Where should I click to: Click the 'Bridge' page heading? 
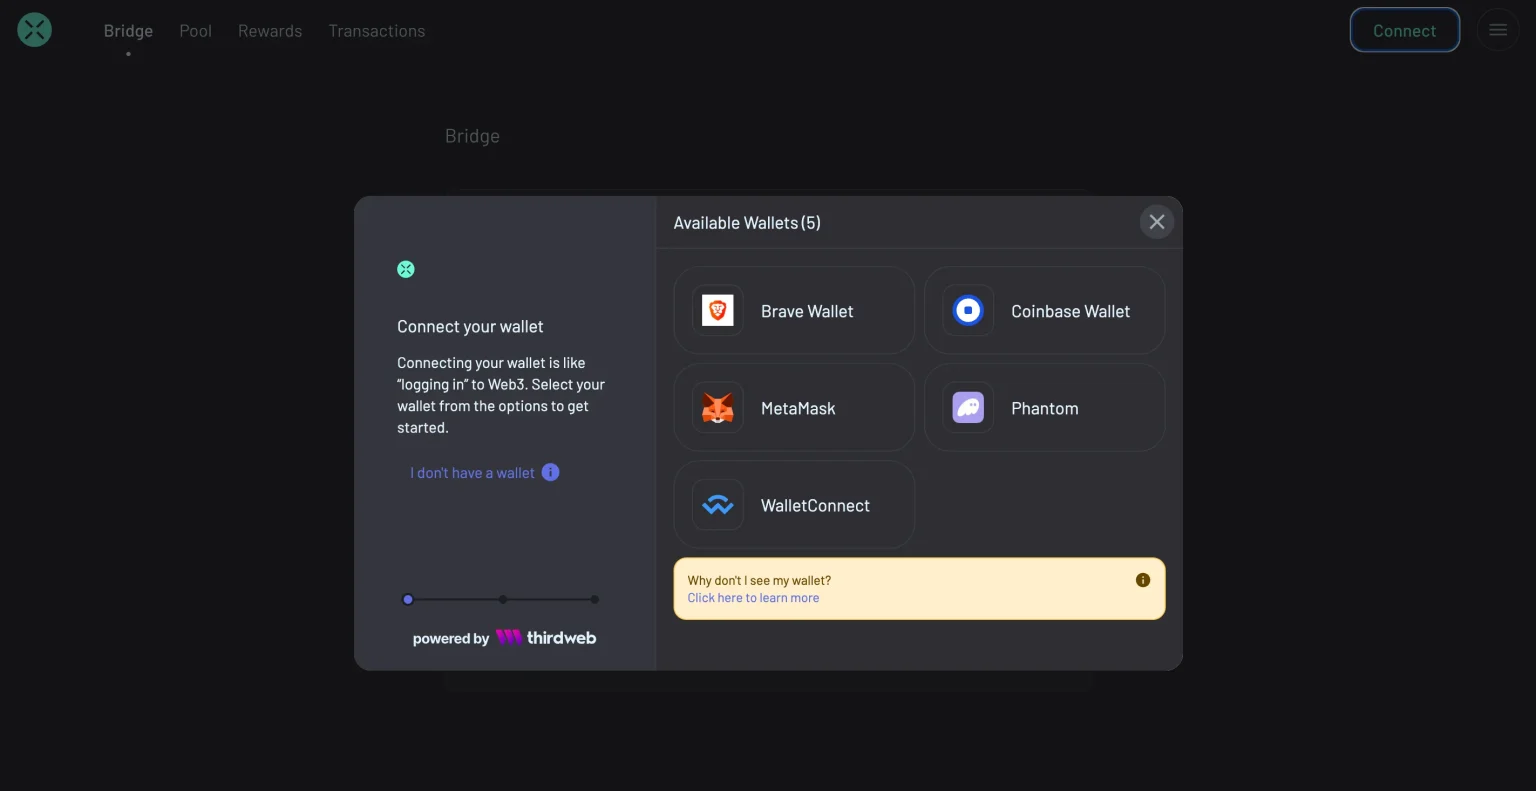click(472, 136)
